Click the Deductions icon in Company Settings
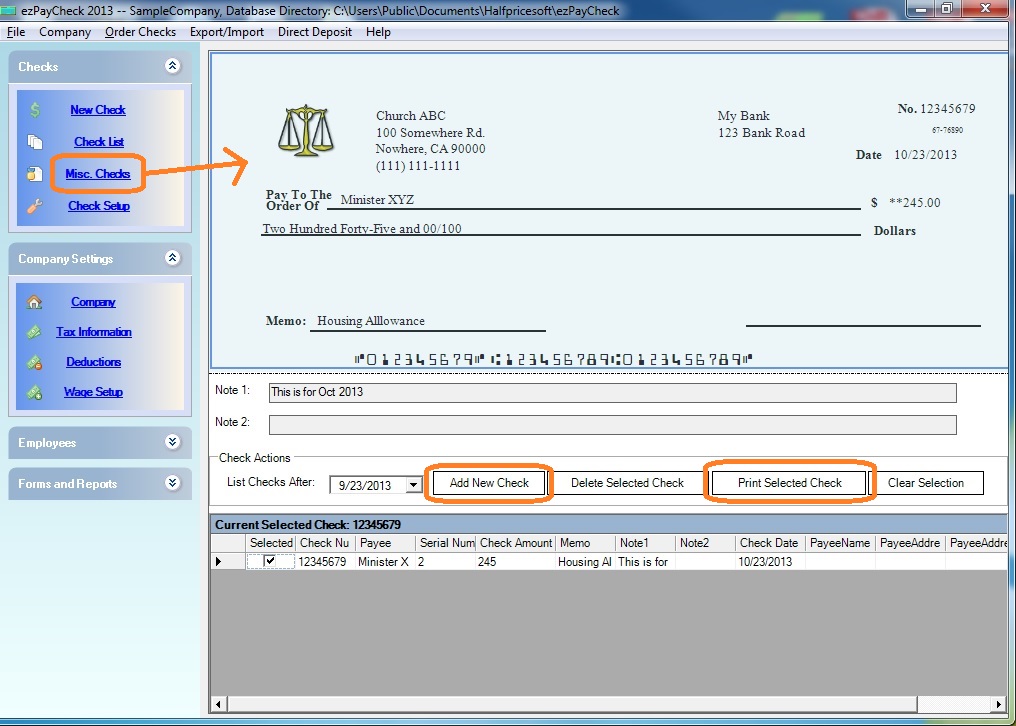 [35, 362]
